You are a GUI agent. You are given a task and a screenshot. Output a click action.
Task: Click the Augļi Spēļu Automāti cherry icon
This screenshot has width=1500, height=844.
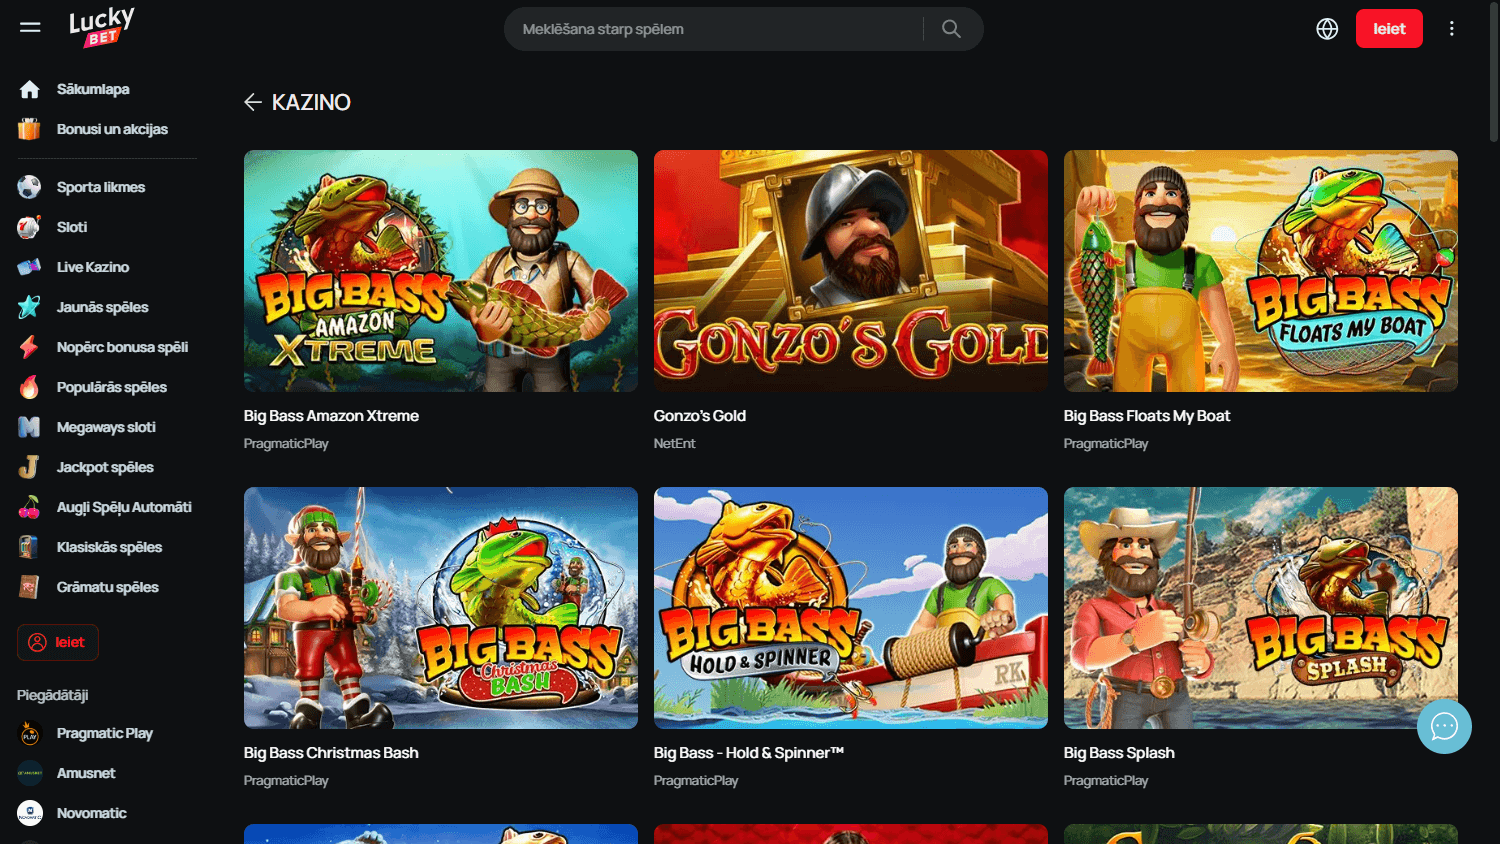[x=29, y=507]
